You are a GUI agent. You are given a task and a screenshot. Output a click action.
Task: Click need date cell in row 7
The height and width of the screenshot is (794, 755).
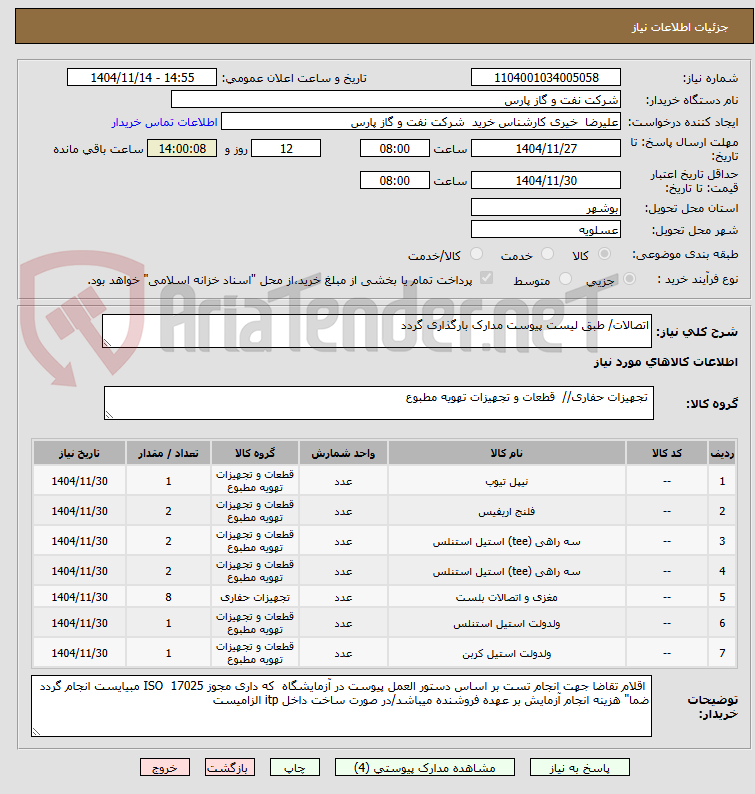80,653
